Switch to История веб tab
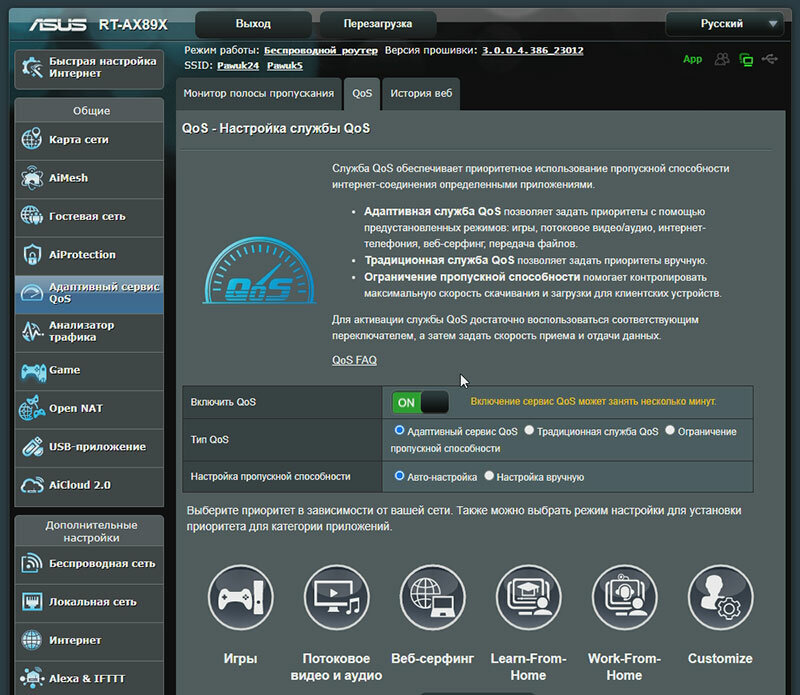The image size is (800, 695). pyautogui.click(x=421, y=93)
